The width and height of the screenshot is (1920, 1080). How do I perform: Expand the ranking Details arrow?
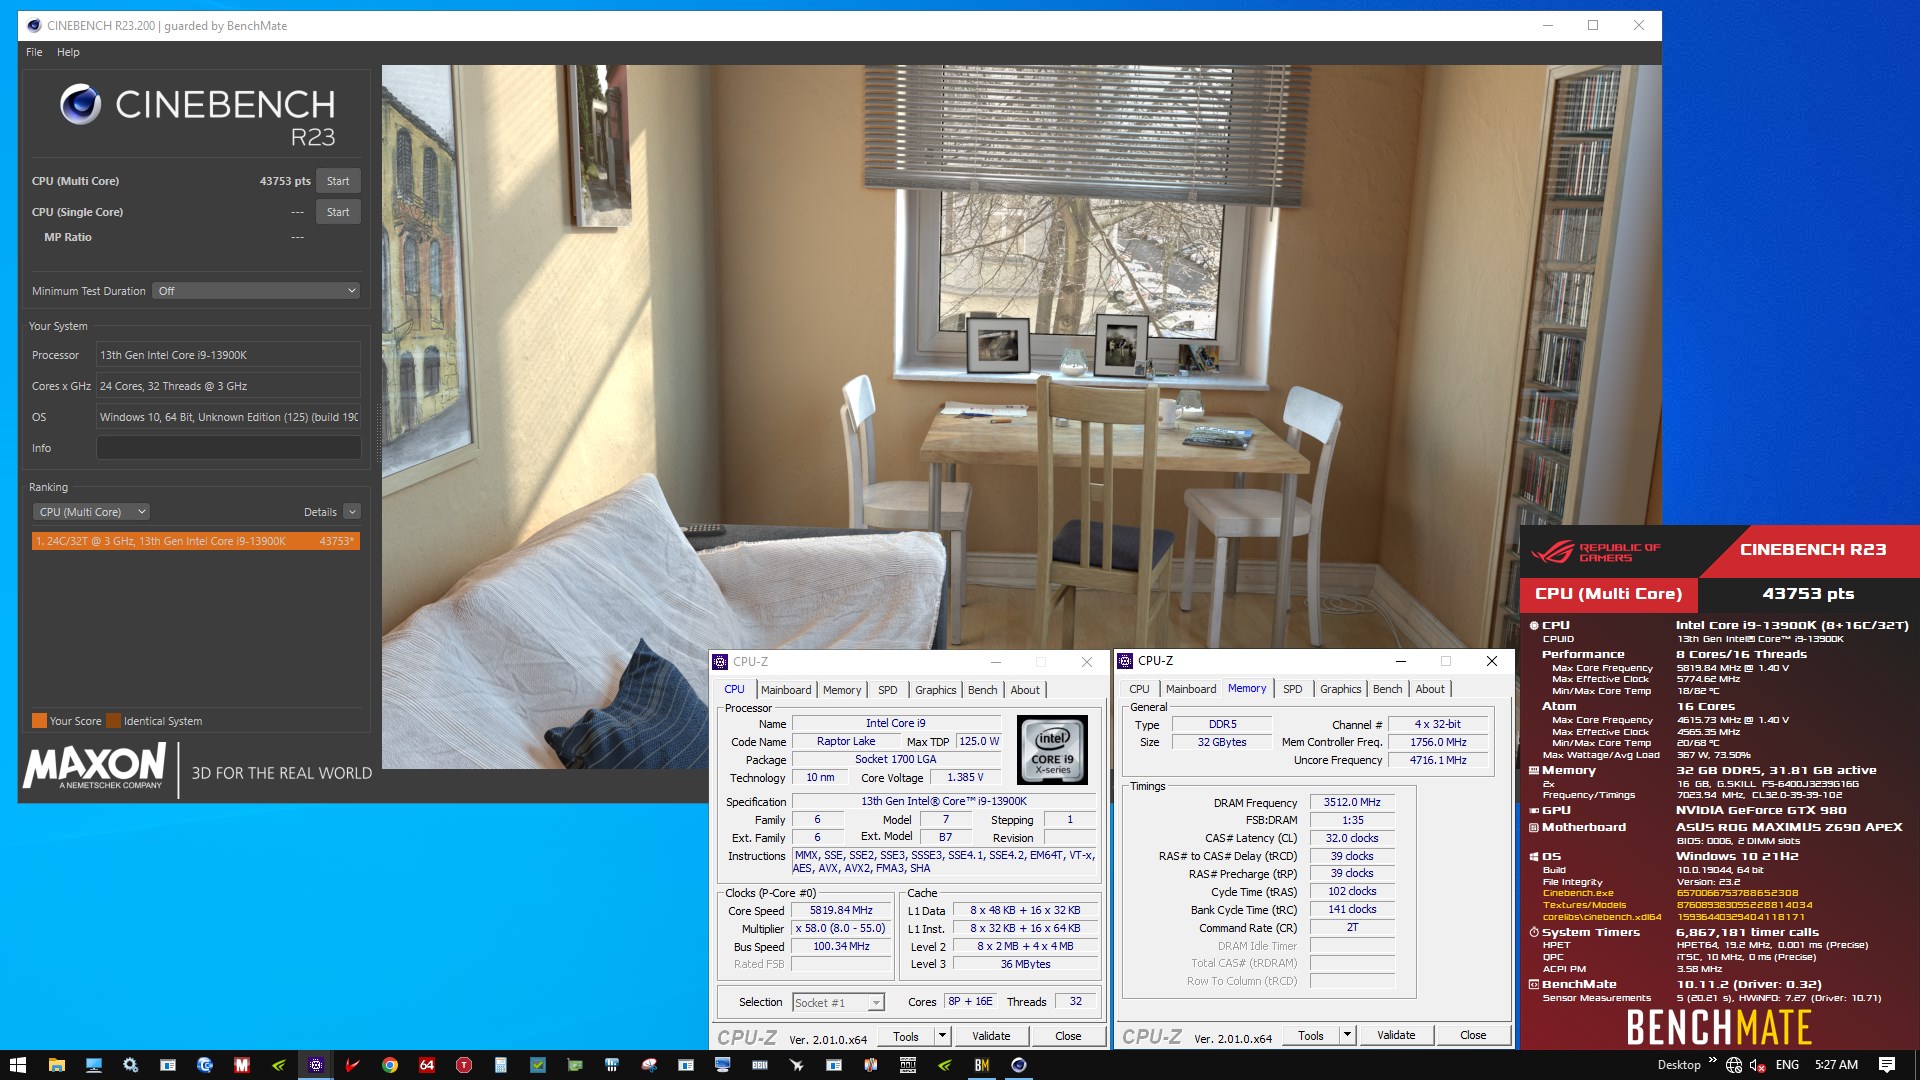tap(352, 512)
